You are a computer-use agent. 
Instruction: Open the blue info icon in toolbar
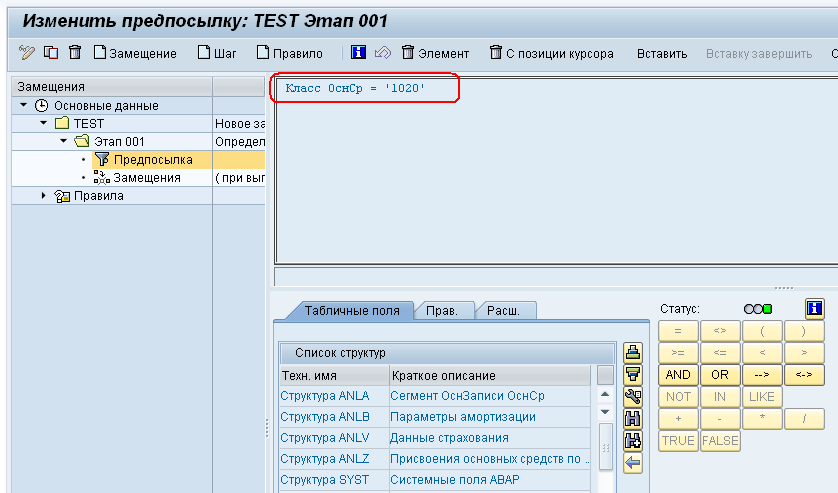coord(358,52)
